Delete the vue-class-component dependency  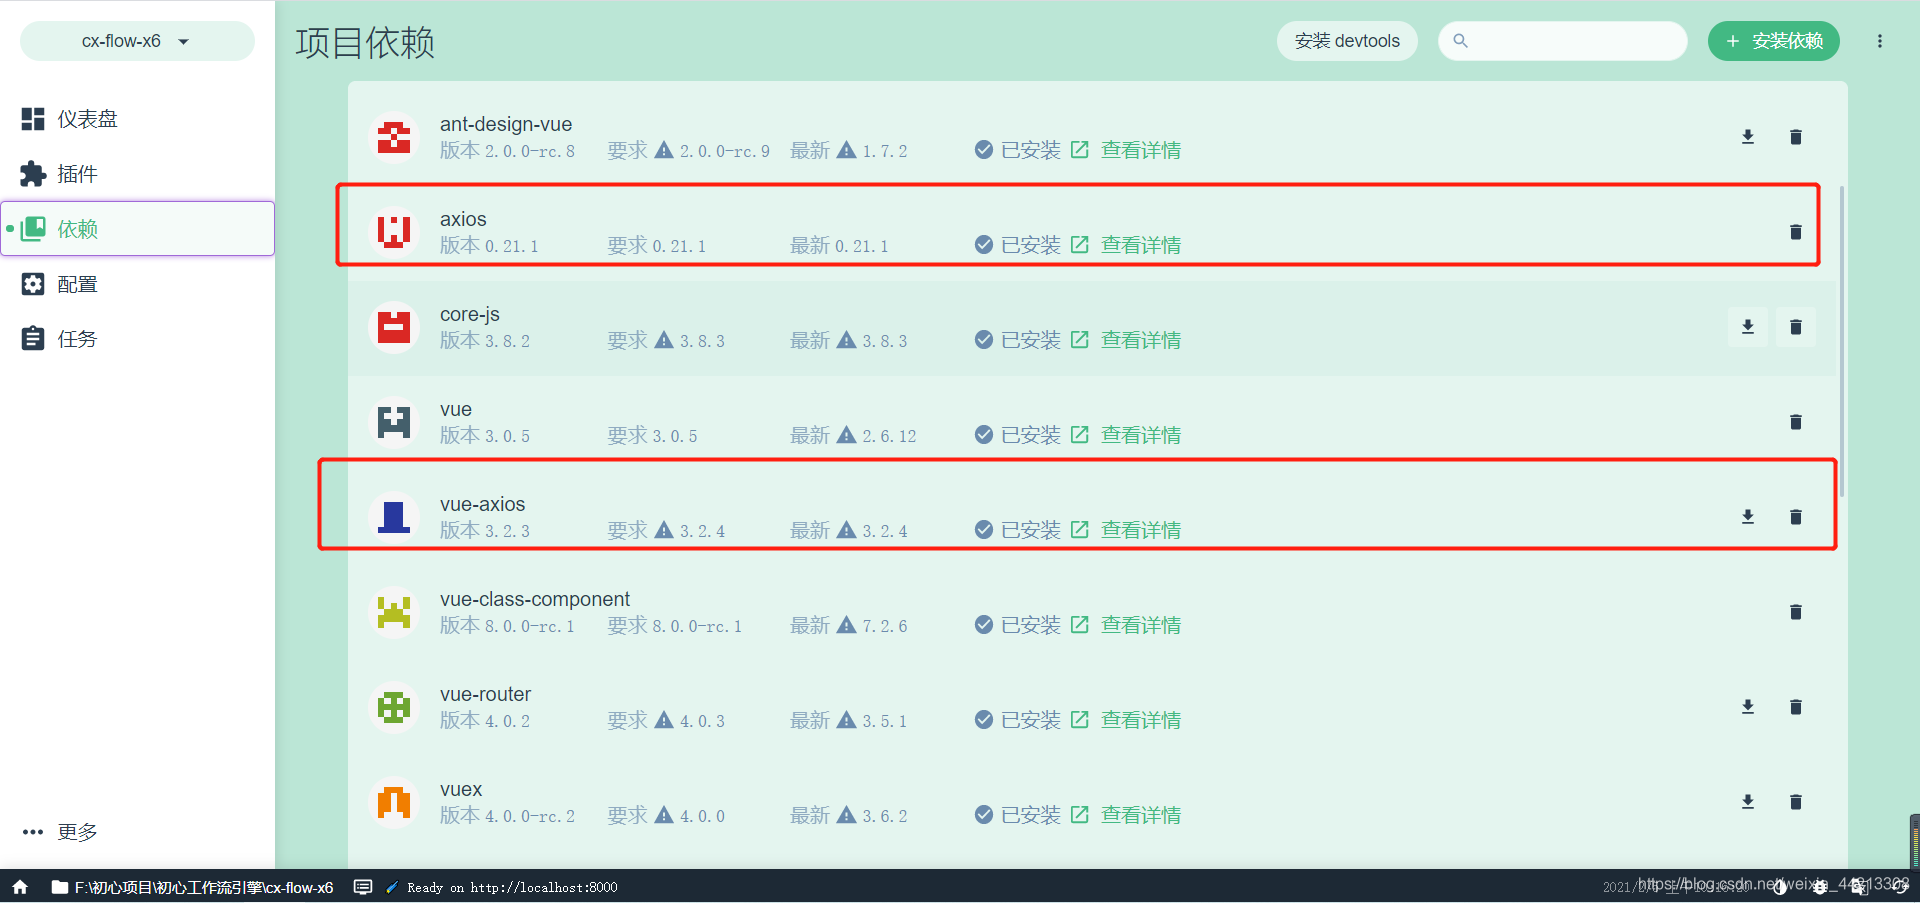1796,612
